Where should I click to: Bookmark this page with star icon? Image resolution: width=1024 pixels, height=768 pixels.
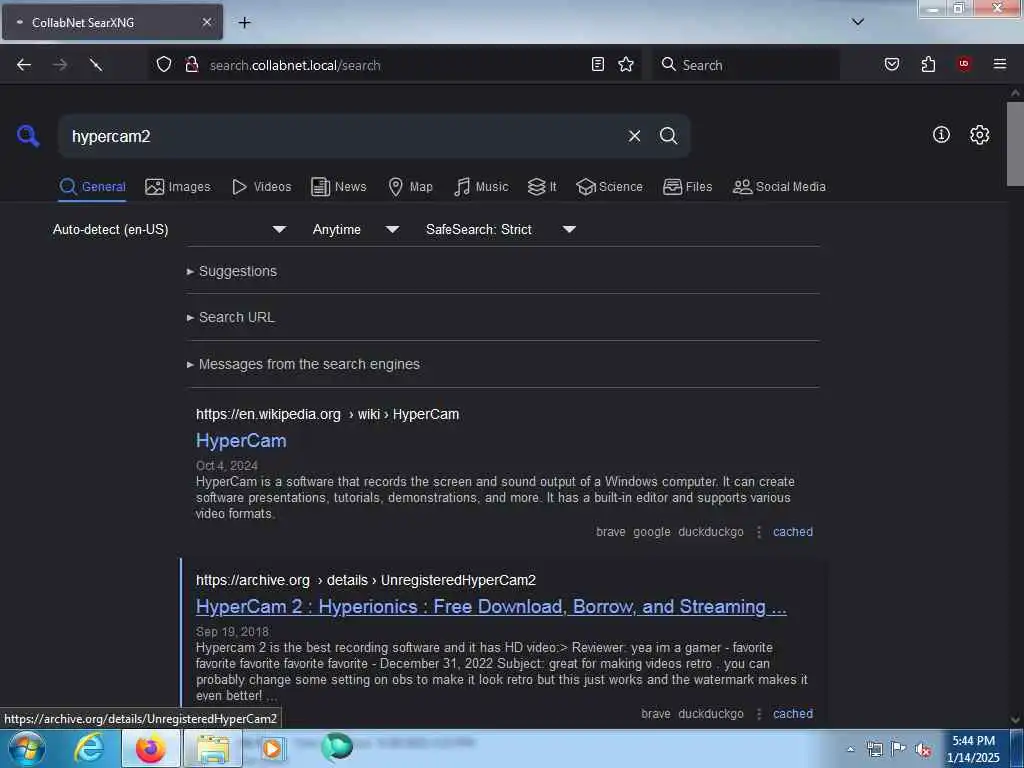point(626,64)
